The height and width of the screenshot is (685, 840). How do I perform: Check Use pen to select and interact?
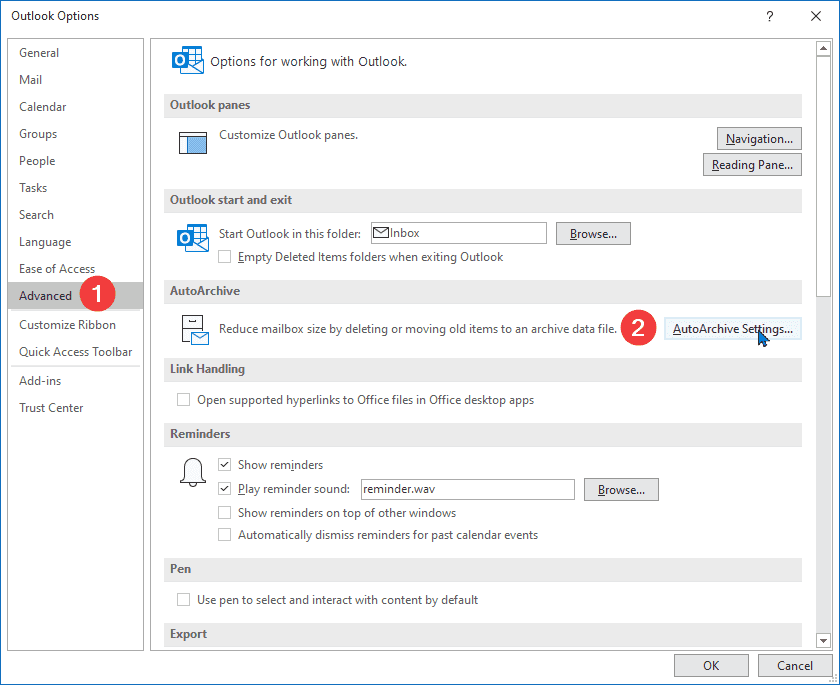click(183, 600)
